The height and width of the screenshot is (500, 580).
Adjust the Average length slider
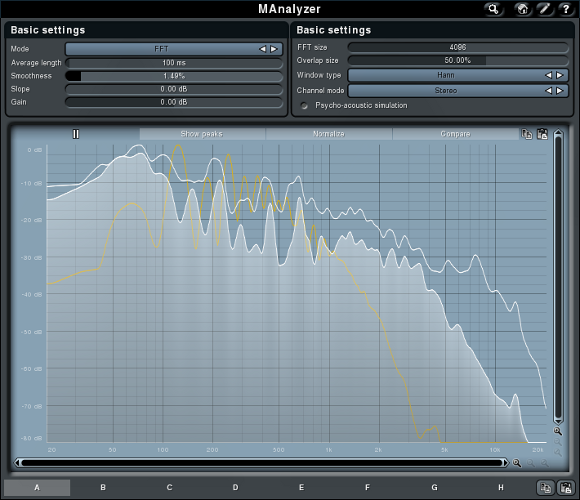point(174,63)
